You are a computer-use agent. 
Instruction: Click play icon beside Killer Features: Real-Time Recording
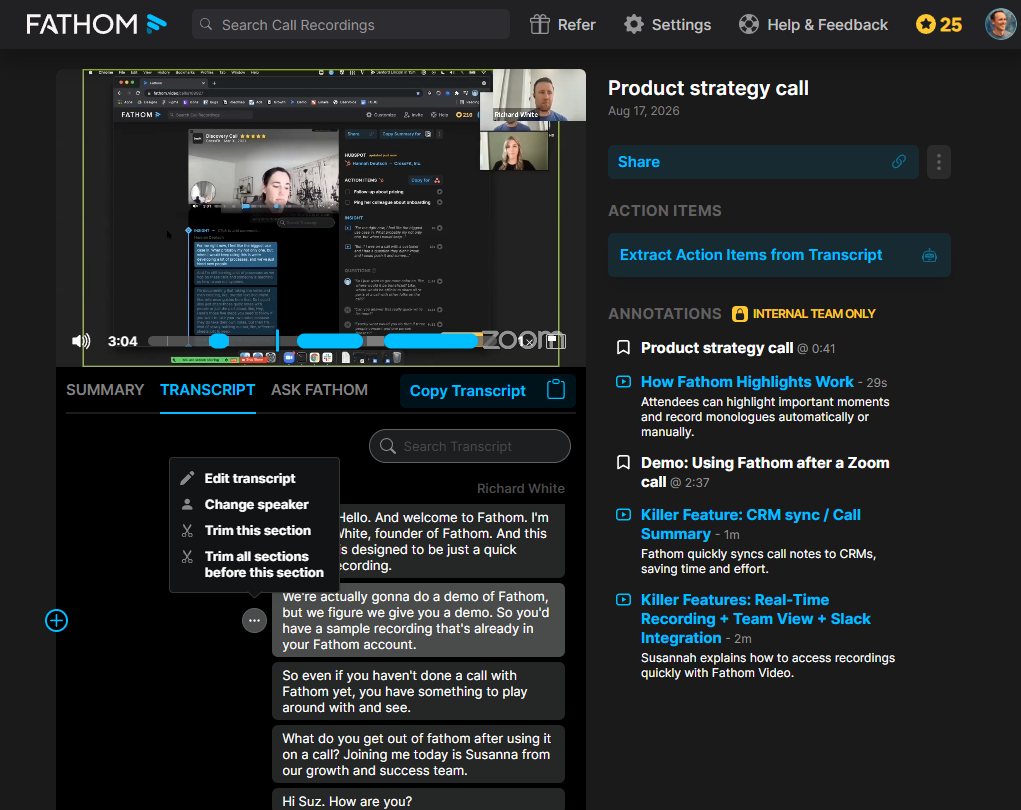pos(623,599)
